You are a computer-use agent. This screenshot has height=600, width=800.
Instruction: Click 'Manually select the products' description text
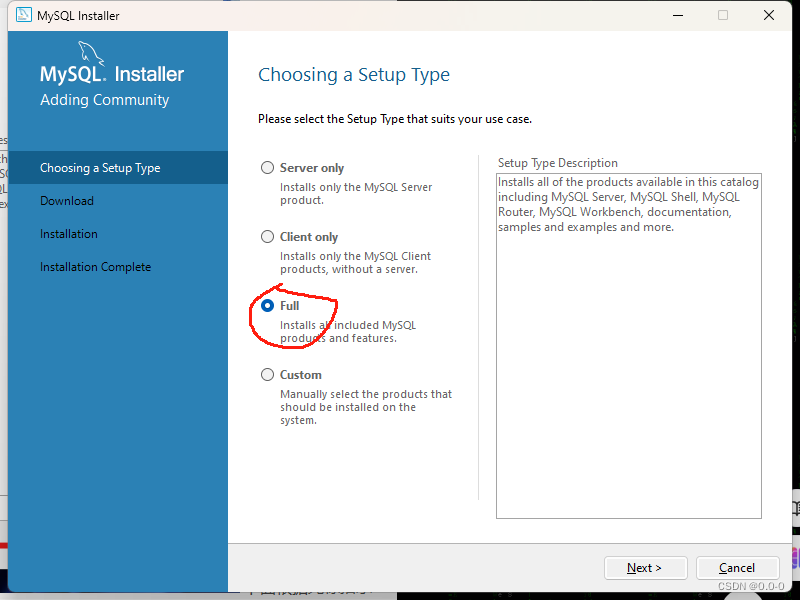[x=366, y=407]
